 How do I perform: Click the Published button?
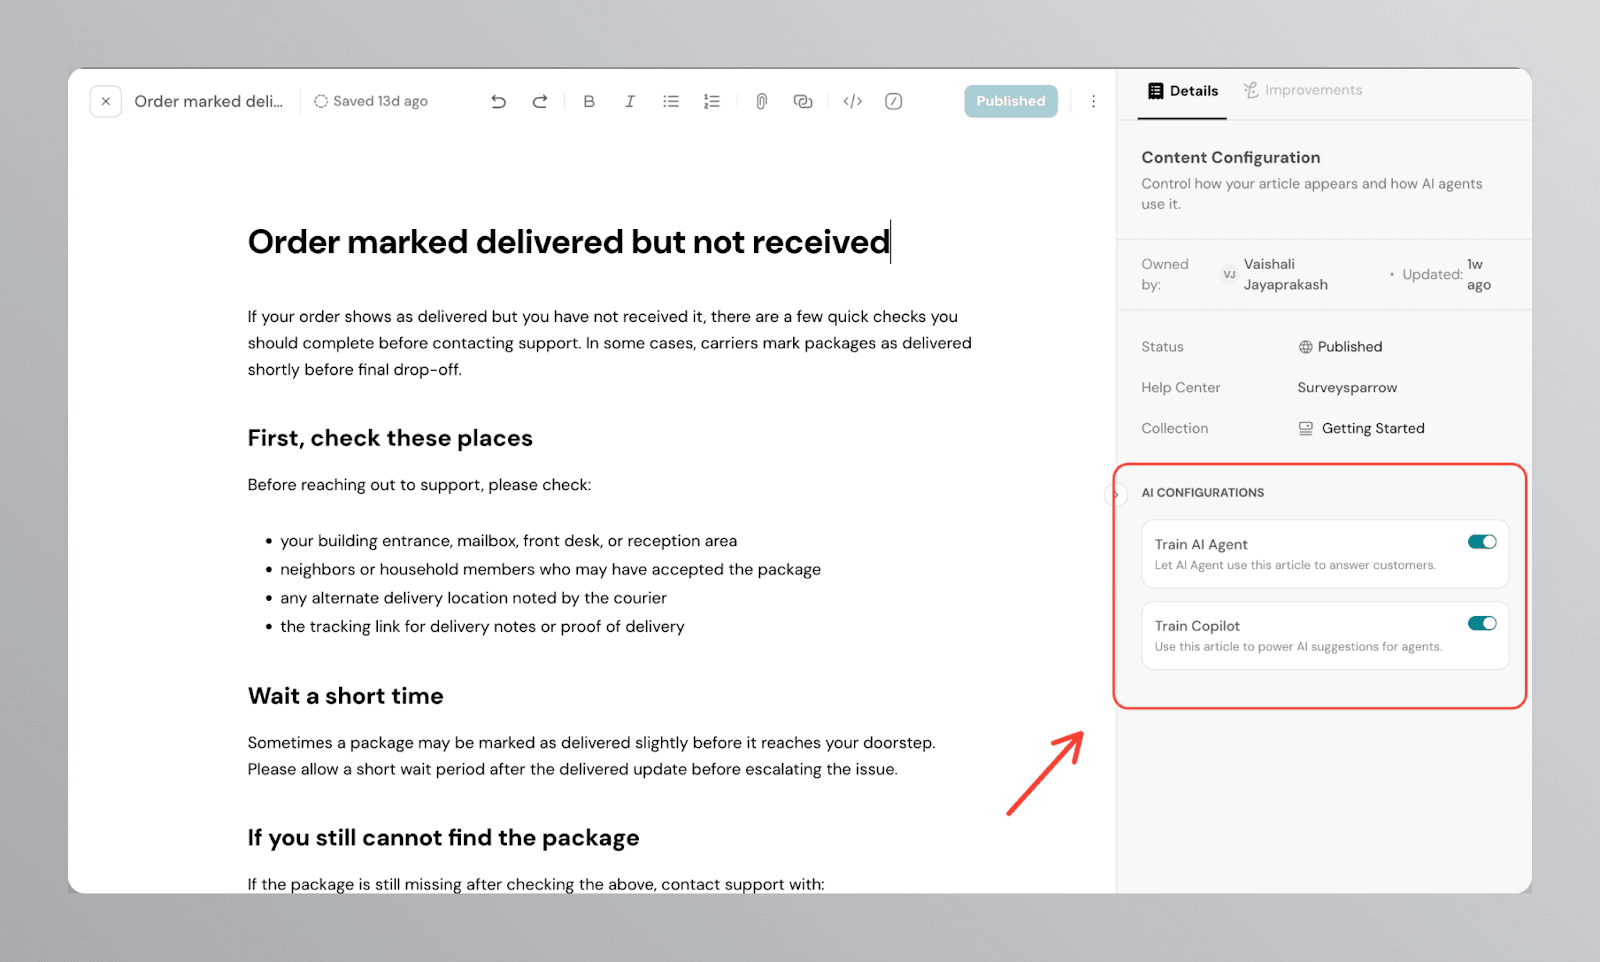pos(1010,101)
